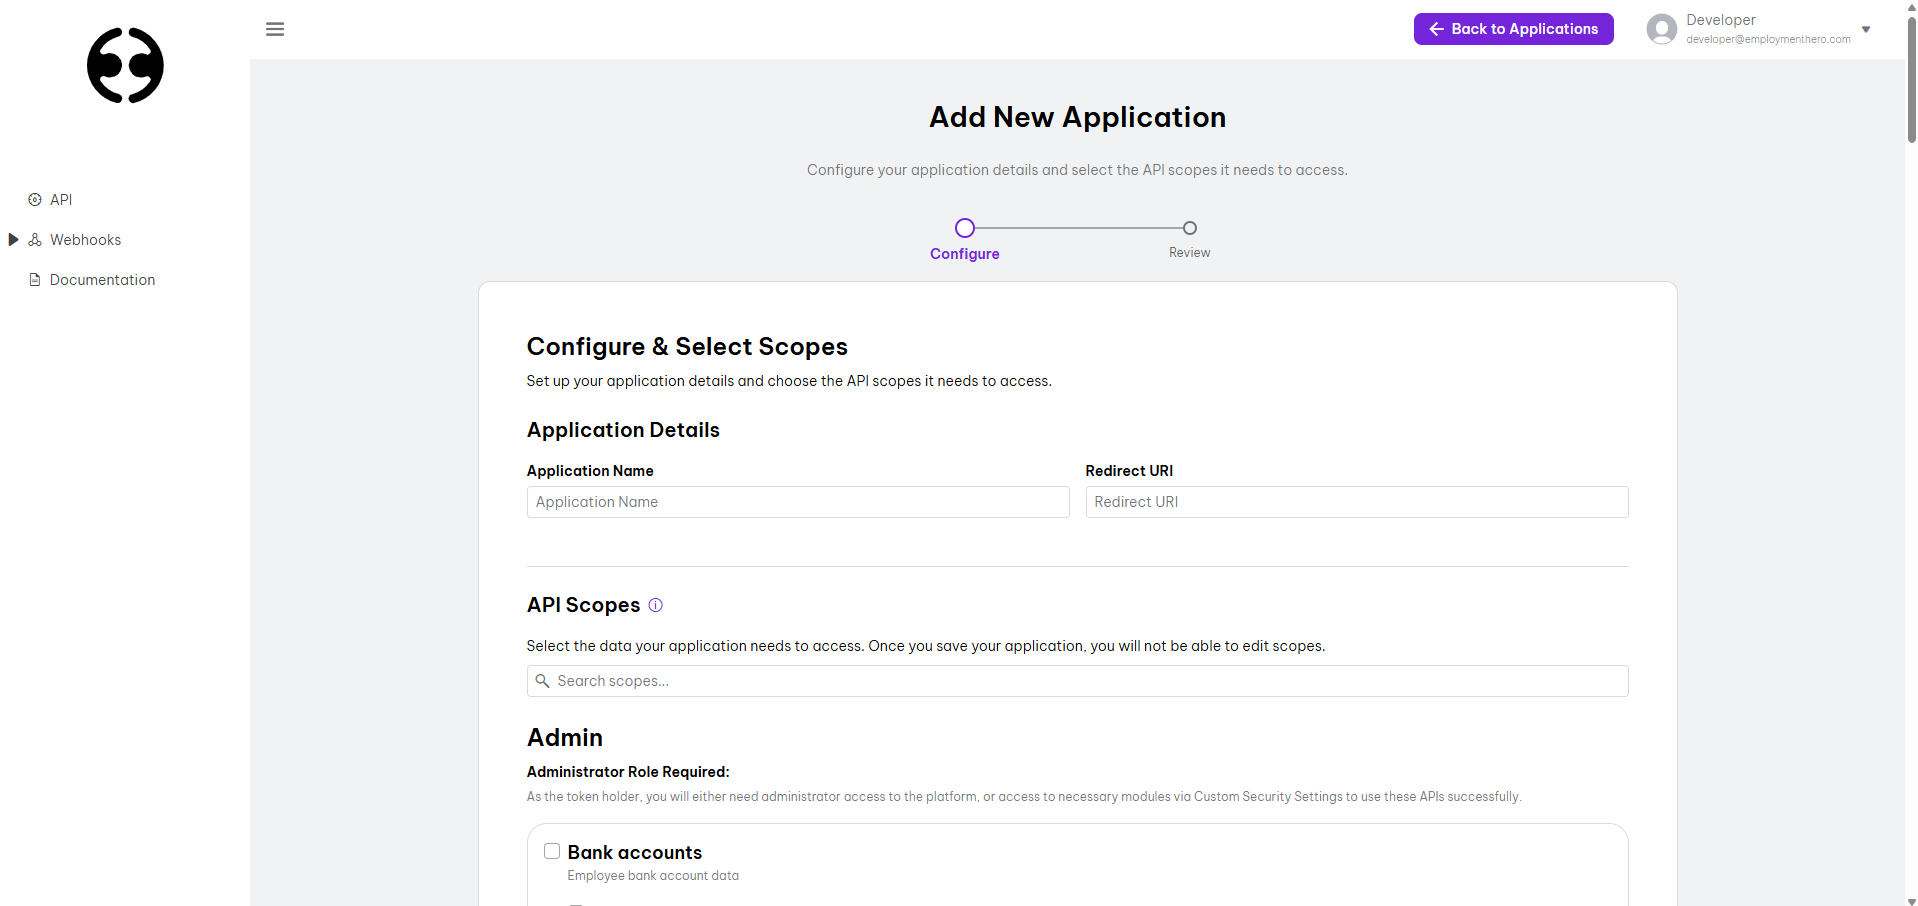1918x906 pixels.
Task: Expand the Webhooks disclosure triangle
Action: pos(13,239)
